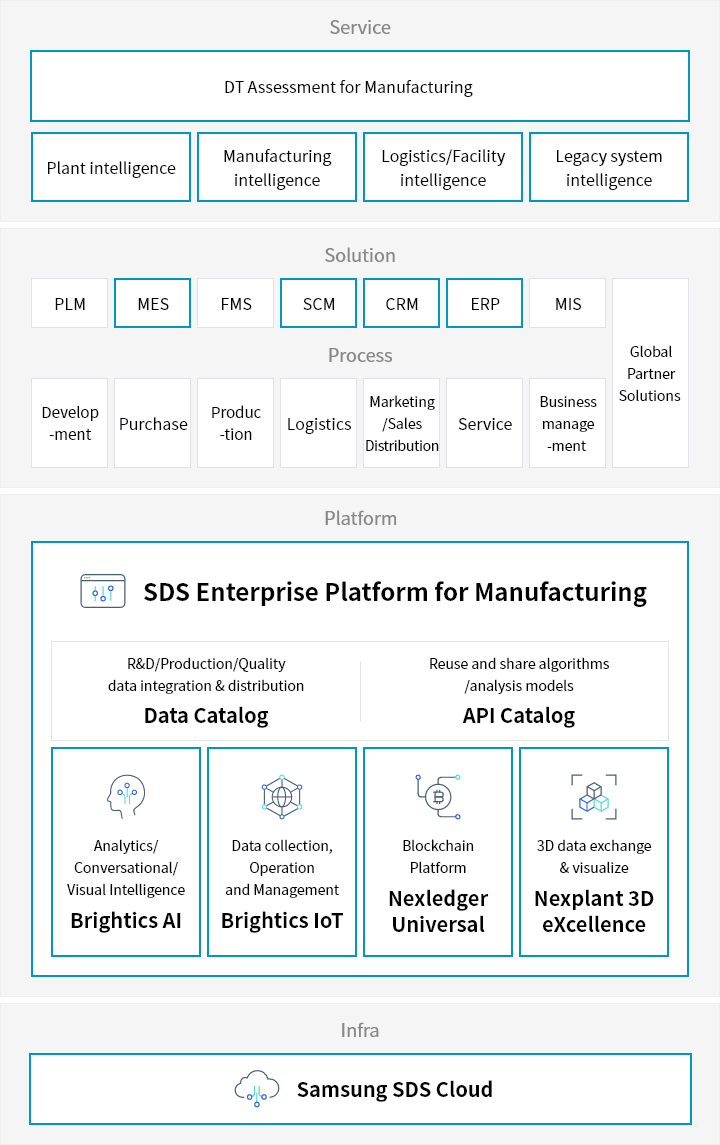Image resolution: width=720 pixels, height=1145 pixels.
Task: Click the Samsung SDS Cloud icon
Action: (x=256, y=1089)
